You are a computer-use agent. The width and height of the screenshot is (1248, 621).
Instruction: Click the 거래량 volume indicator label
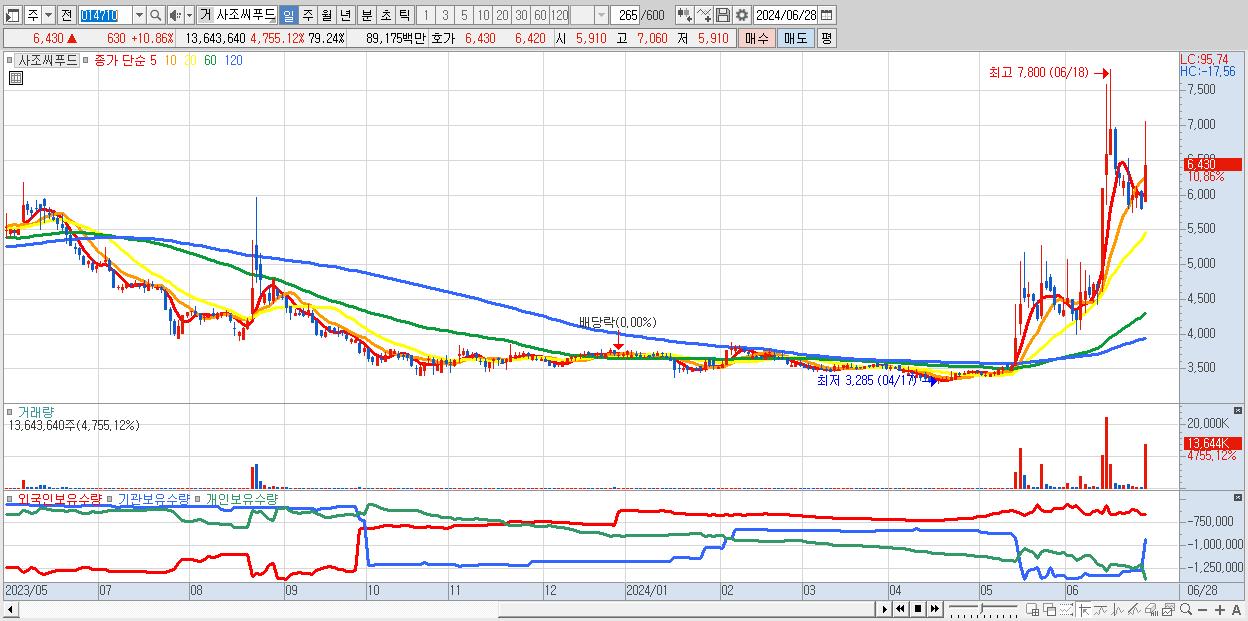[35, 411]
